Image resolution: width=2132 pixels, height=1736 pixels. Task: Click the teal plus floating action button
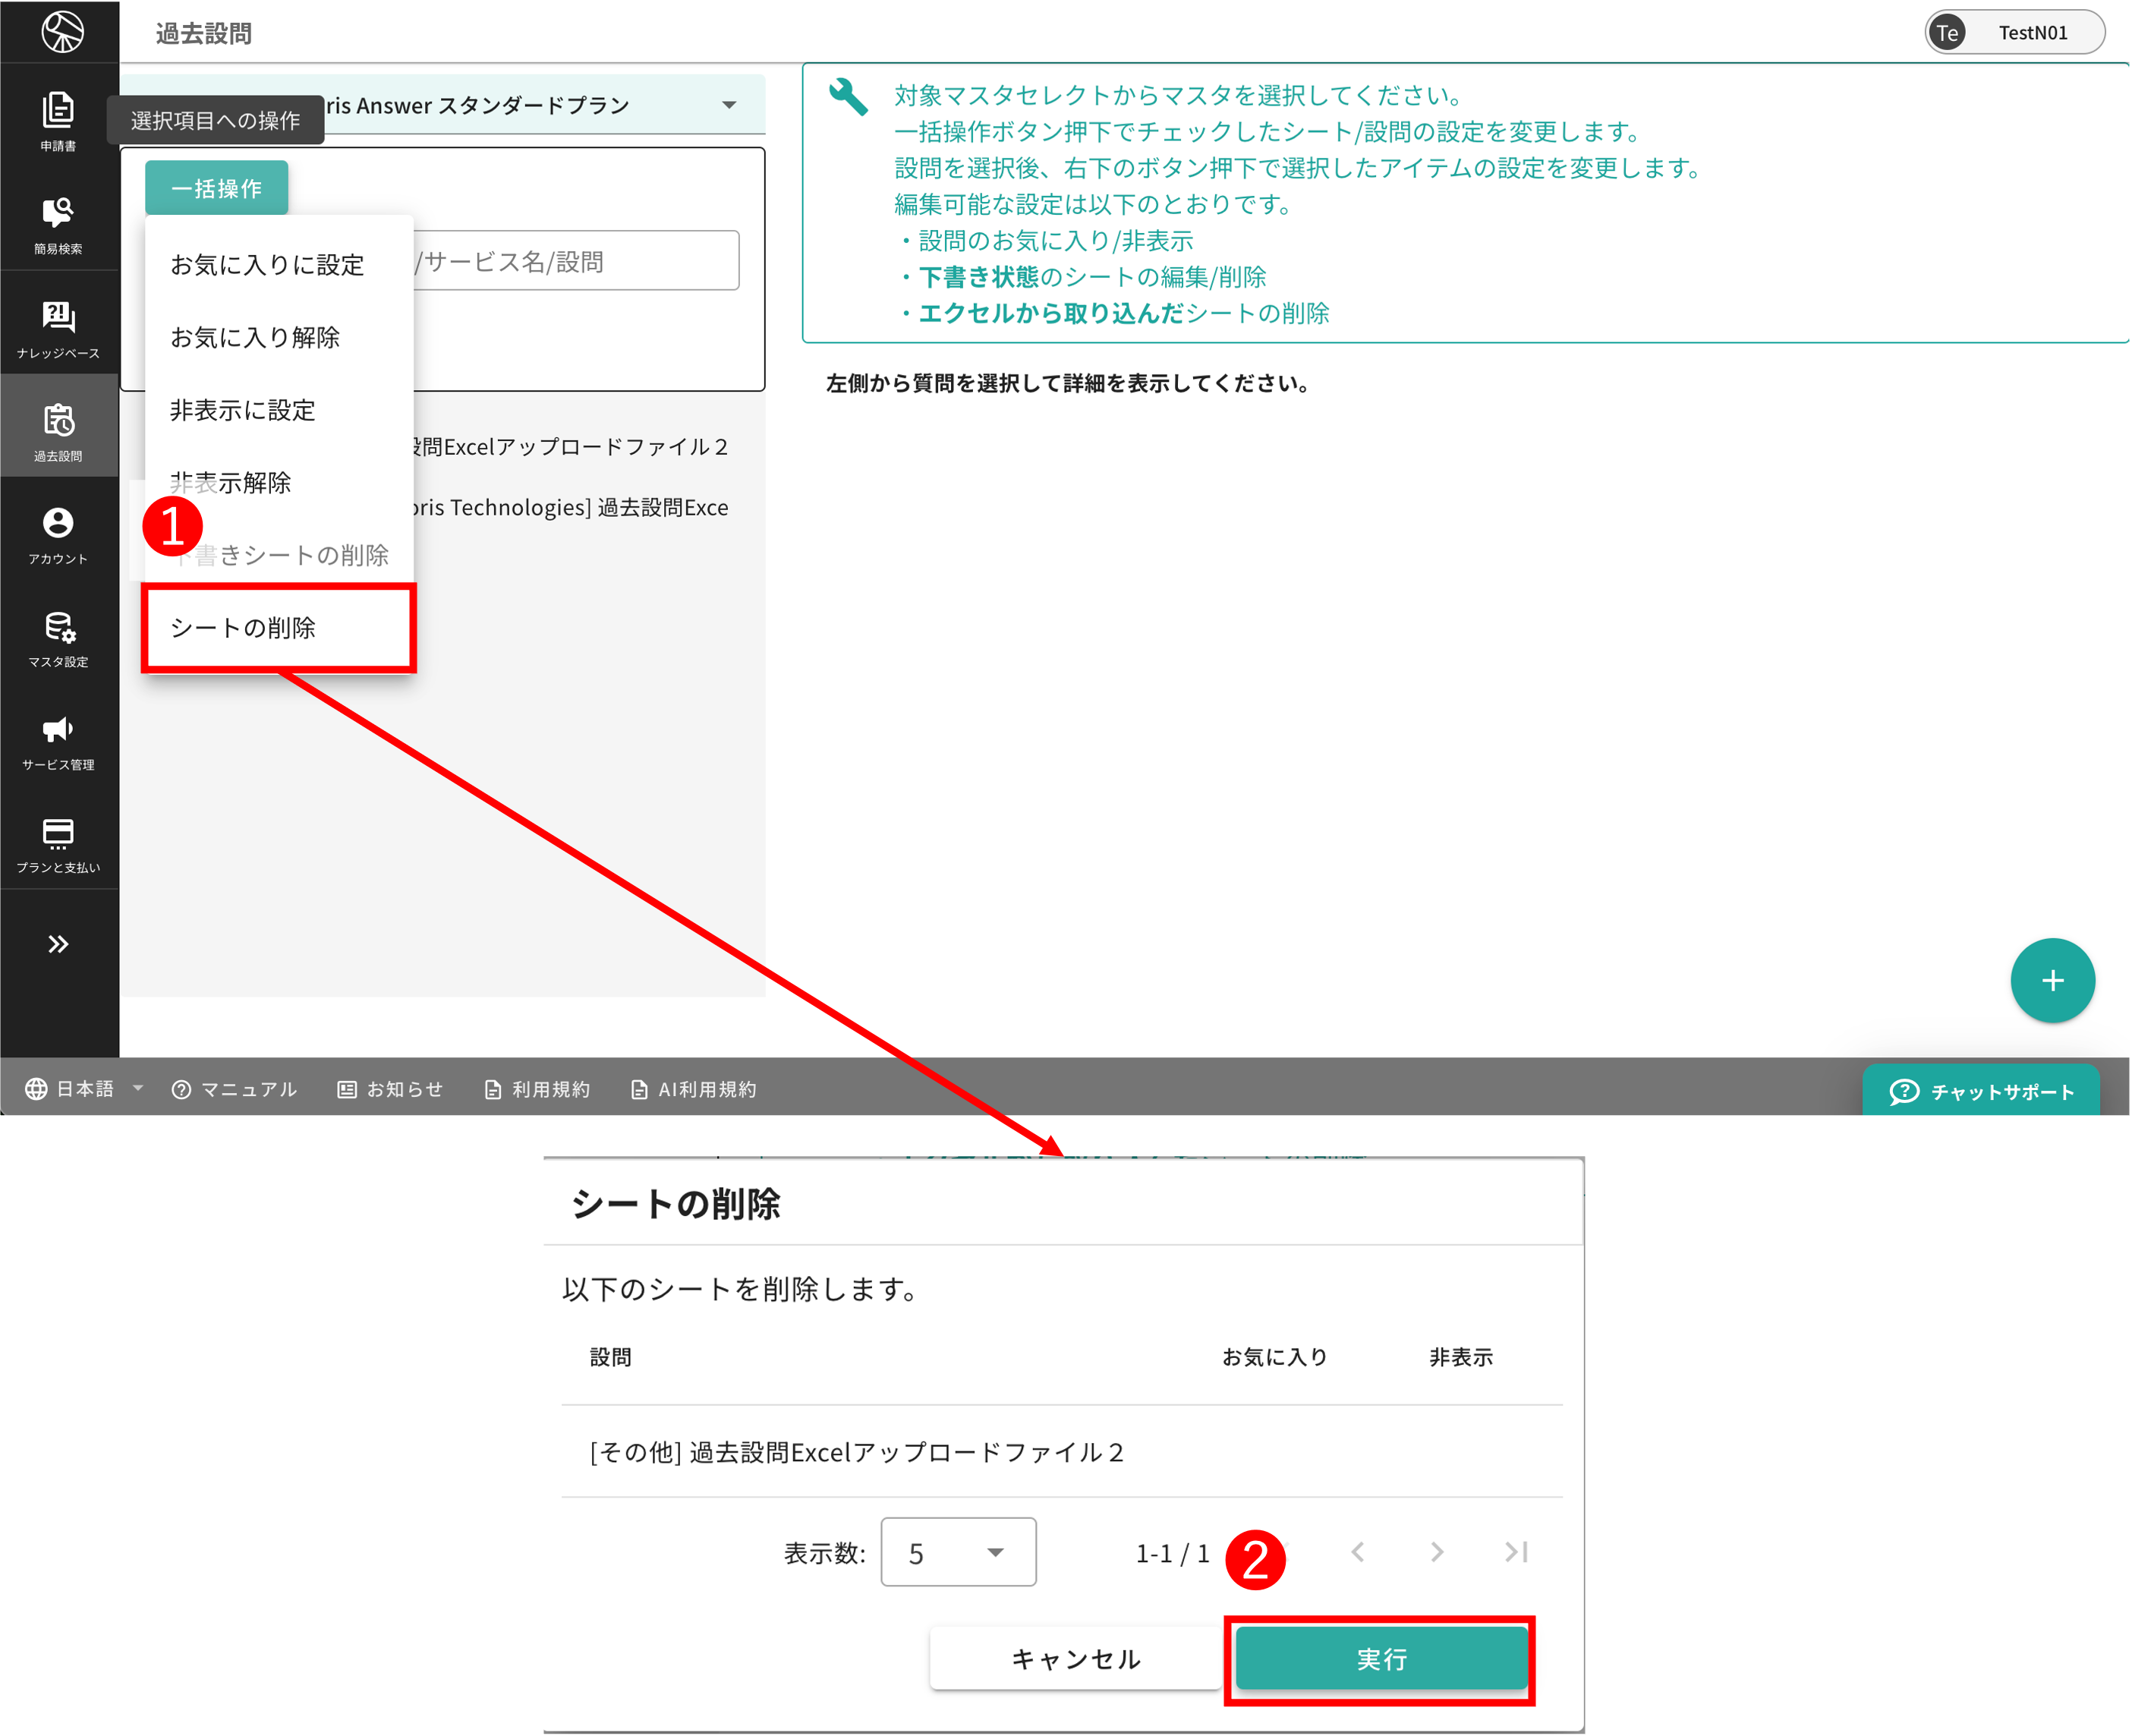click(2053, 981)
